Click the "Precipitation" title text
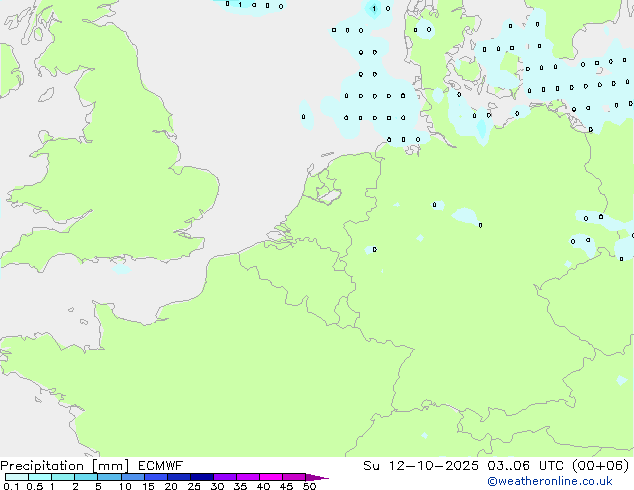Image resolution: width=634 pixels, height=490 pixels. (42, 466)
